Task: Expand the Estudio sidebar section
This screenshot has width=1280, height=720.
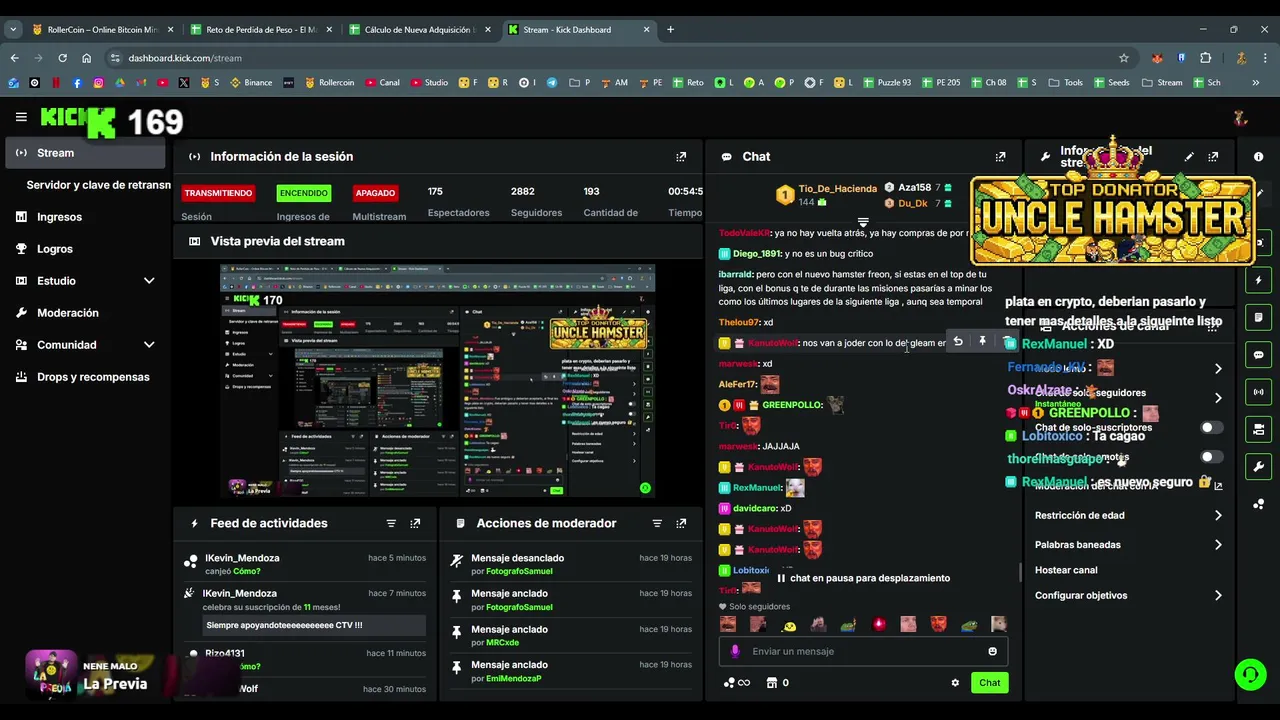Action: 149,281
